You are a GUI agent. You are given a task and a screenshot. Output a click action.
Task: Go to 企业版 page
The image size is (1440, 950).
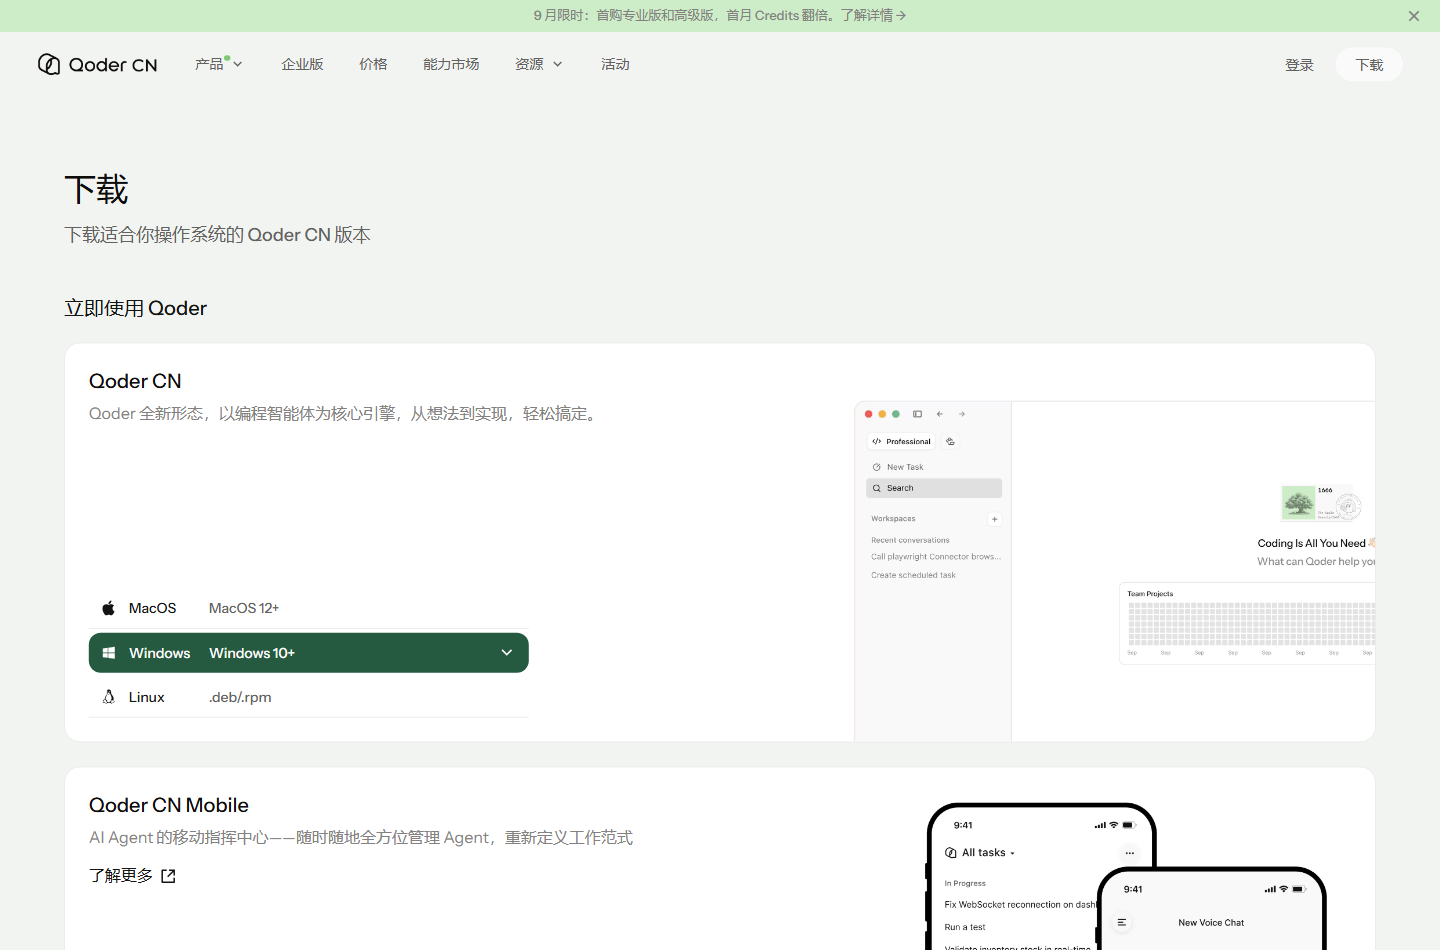(x=302, y=64)
